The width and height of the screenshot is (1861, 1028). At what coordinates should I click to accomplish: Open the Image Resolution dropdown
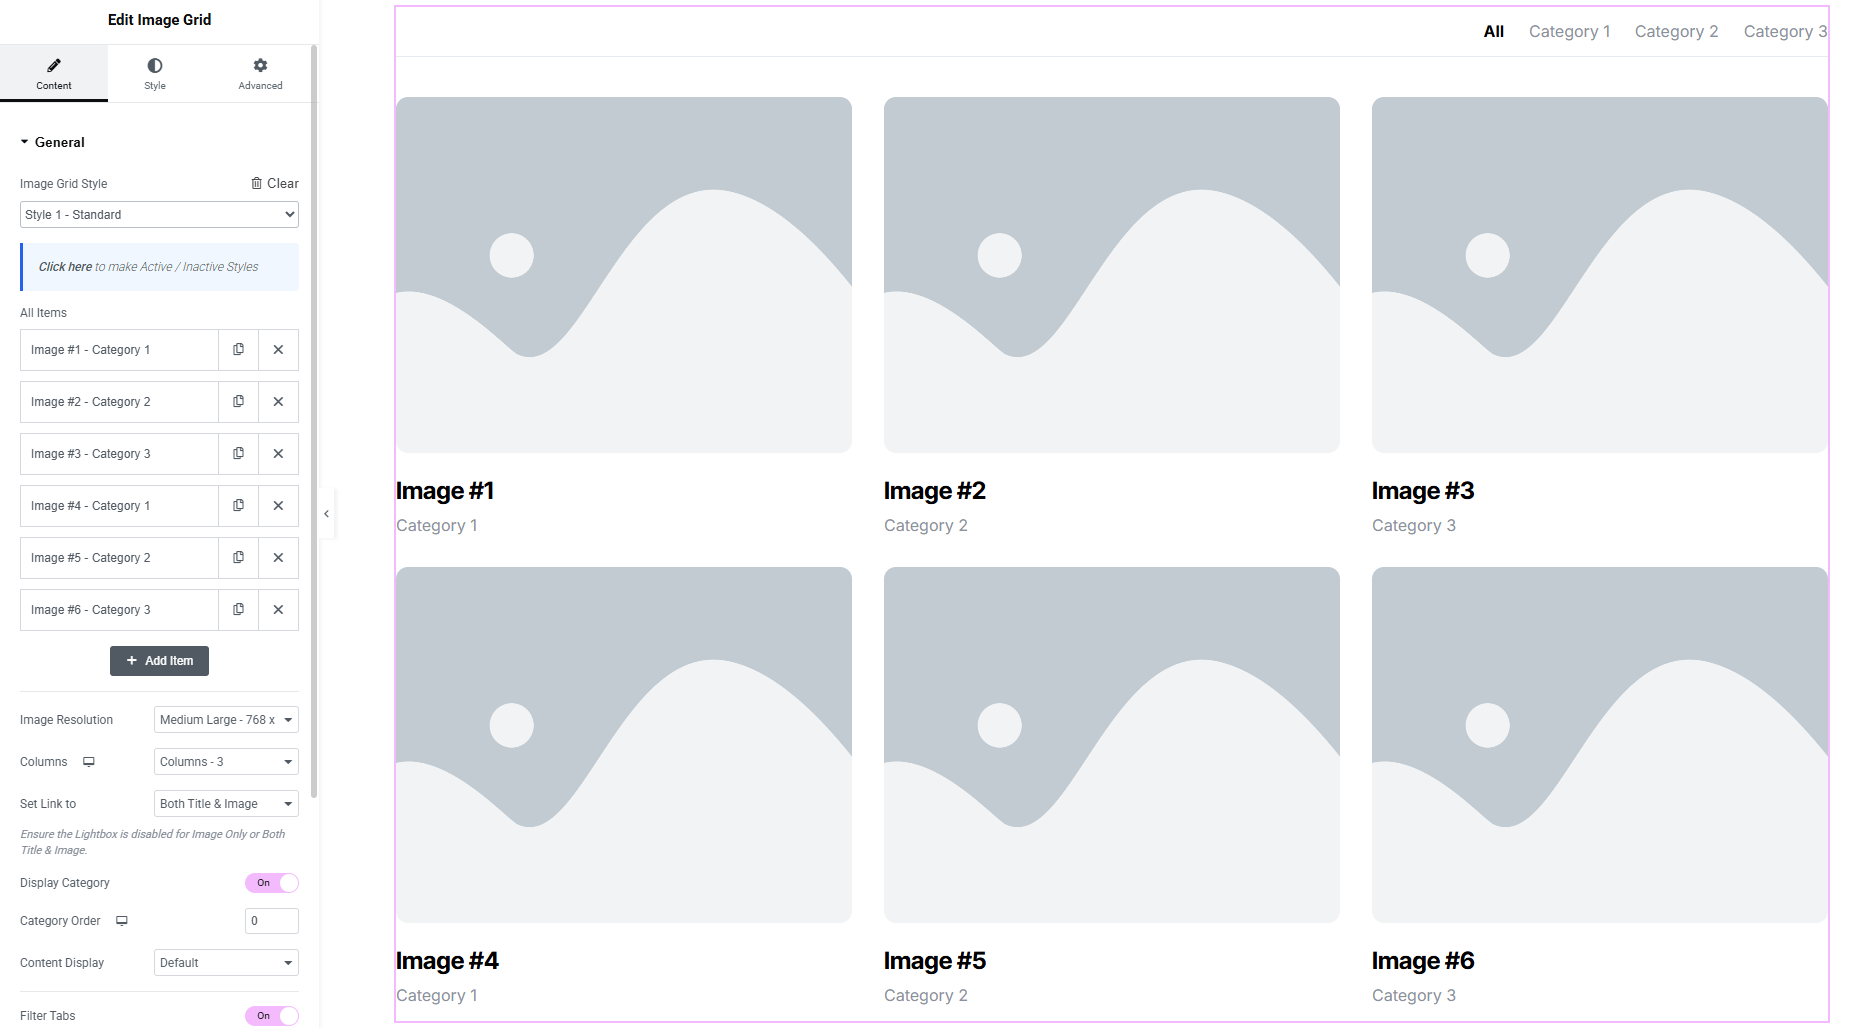[226, 720]
